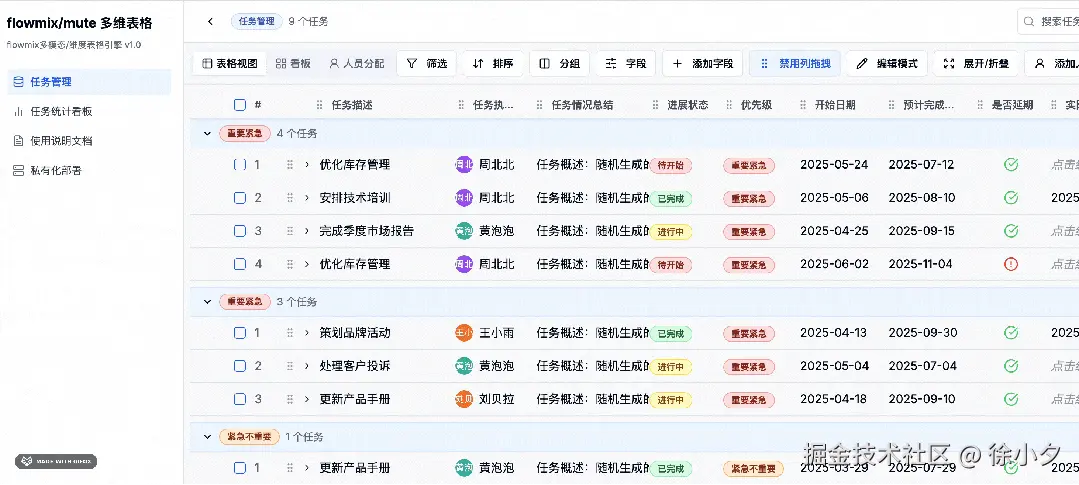The height and width of the screenshot is (485, 1079).
Task: Open the 分组 grouping button
Action: point(559,64)
